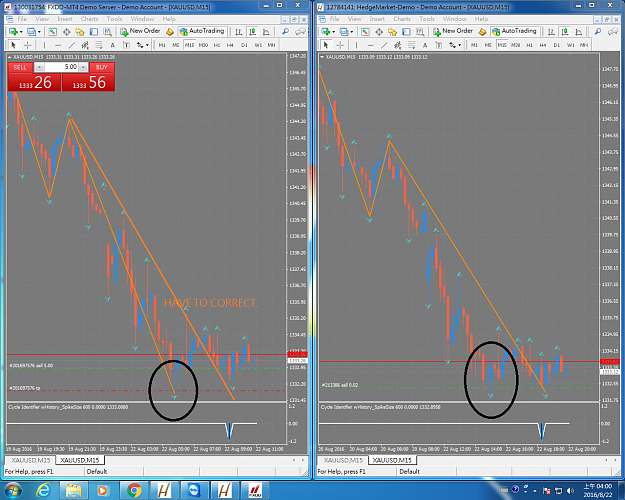Select horizontal line tool in FXDD window
The height and width of the screenshot is (500, 625).
[x=58, y=45]
